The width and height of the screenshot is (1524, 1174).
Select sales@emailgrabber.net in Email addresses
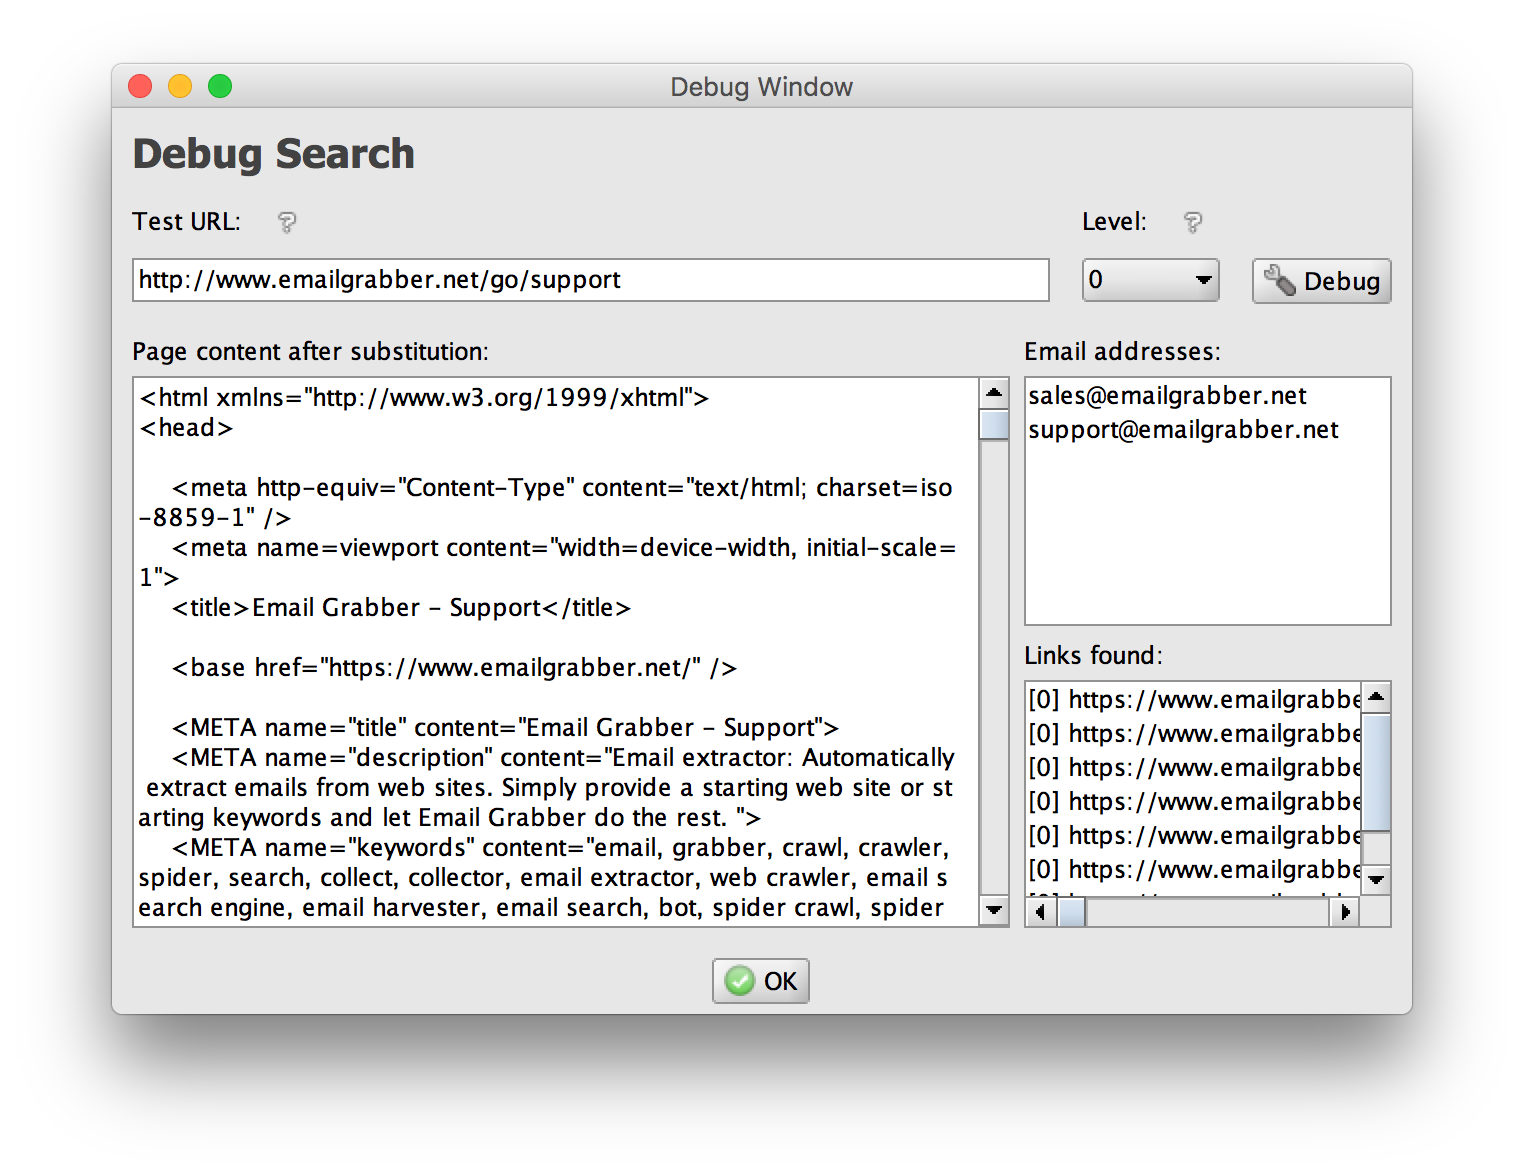point(1167,396)
